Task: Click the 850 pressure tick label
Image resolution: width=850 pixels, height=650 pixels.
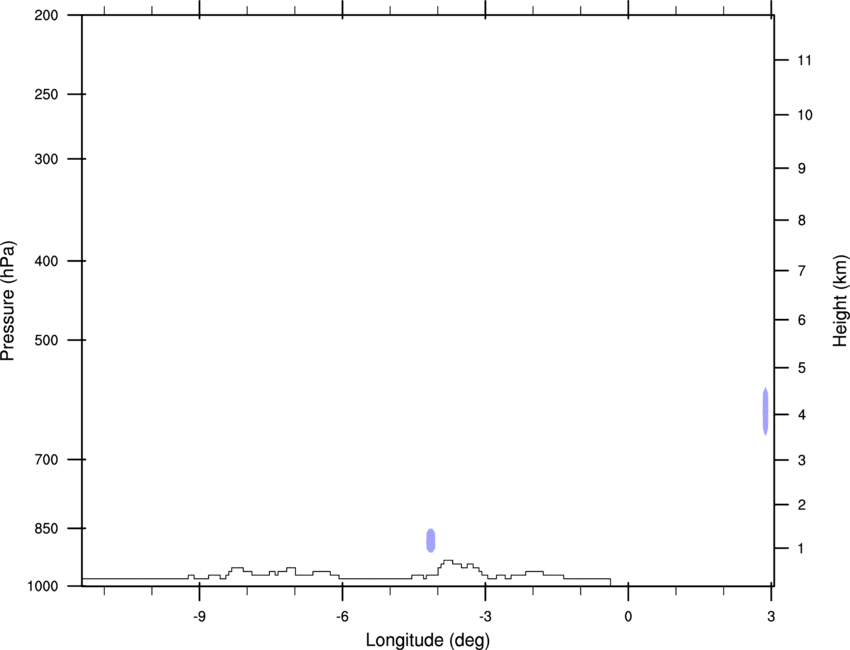Action: (46, 528)
